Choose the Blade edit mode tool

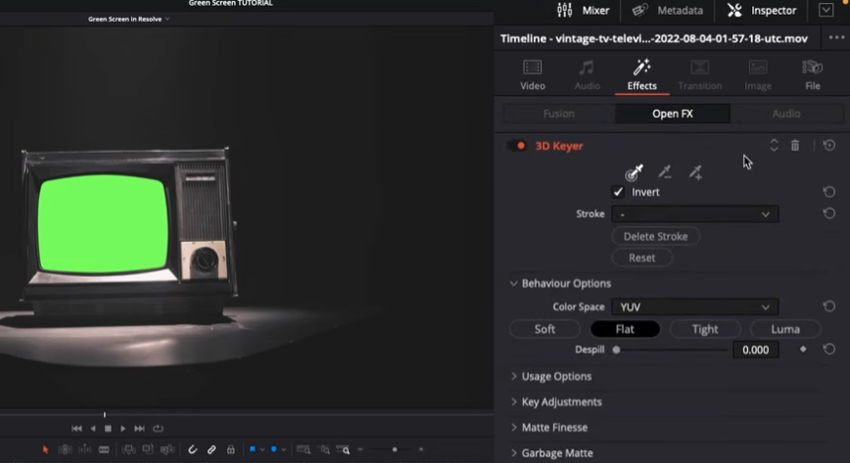tap(104, 449)
